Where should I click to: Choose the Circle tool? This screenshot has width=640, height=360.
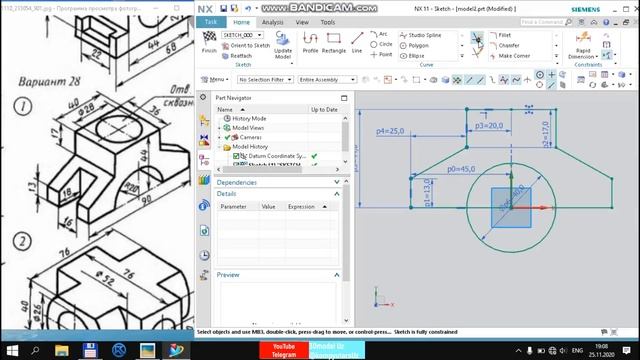click(381, 44)
